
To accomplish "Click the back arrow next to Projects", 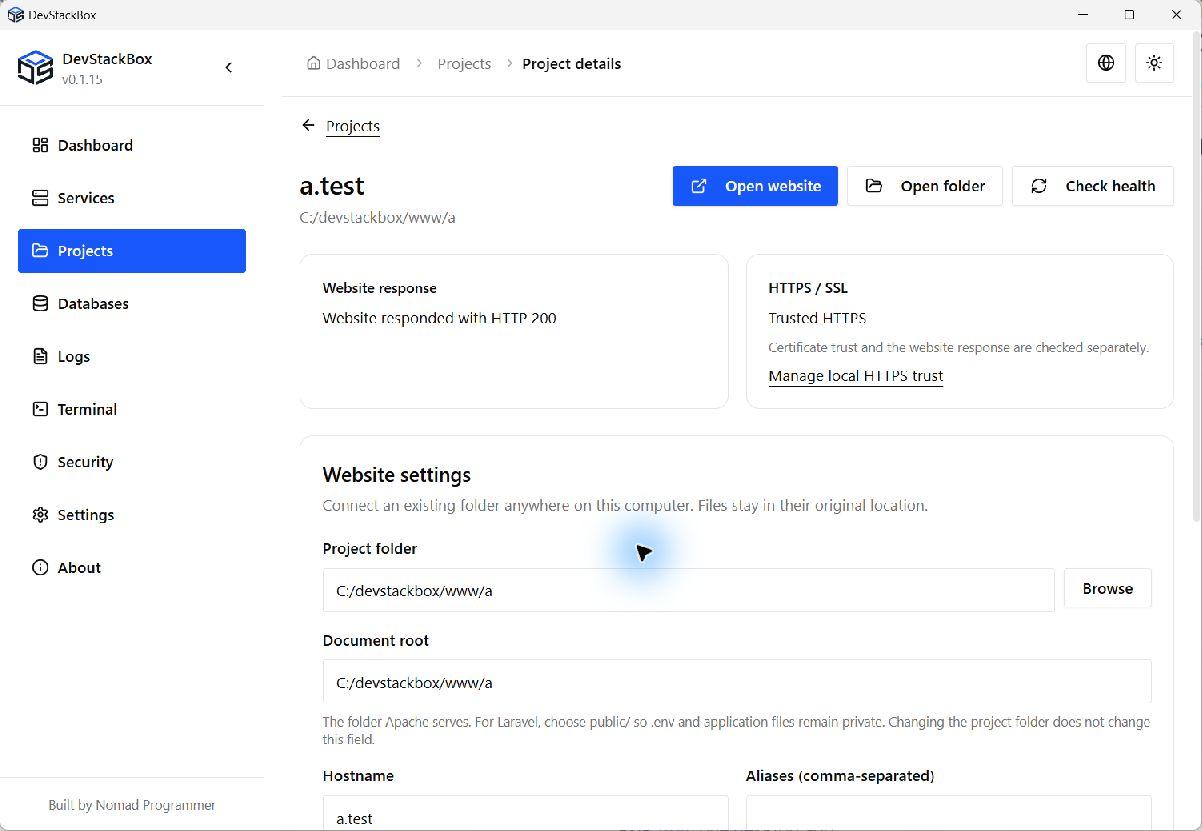I will 308,125.
